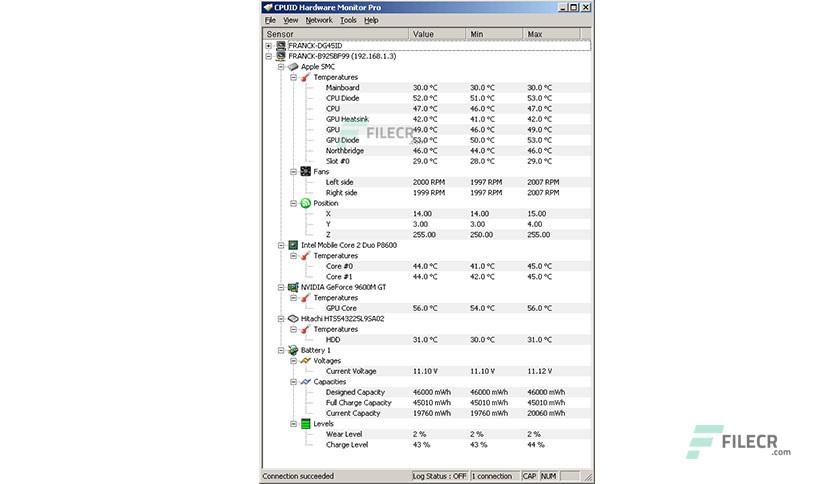Viewport: 836px width, 484px height.
Task: Expand the FRANCK-DG45ID computer node
Action: click(269, 46)
